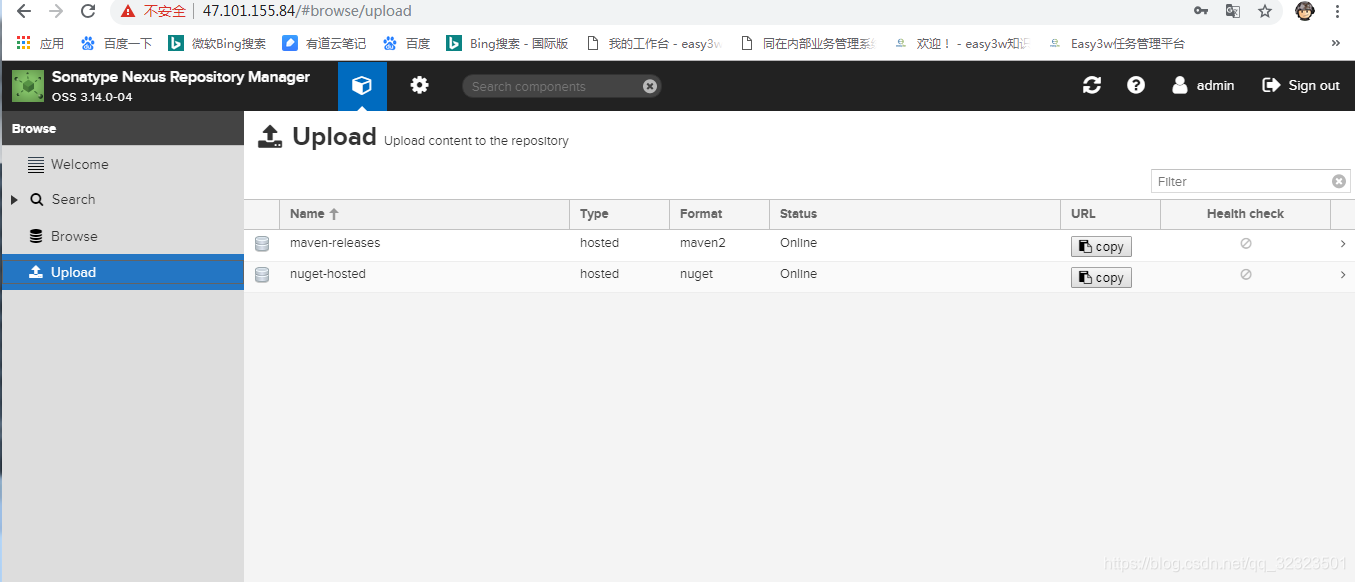
Task: Open the 有道云笔记 bookmark
Action: pyautogui.click(x=325, y=43)
